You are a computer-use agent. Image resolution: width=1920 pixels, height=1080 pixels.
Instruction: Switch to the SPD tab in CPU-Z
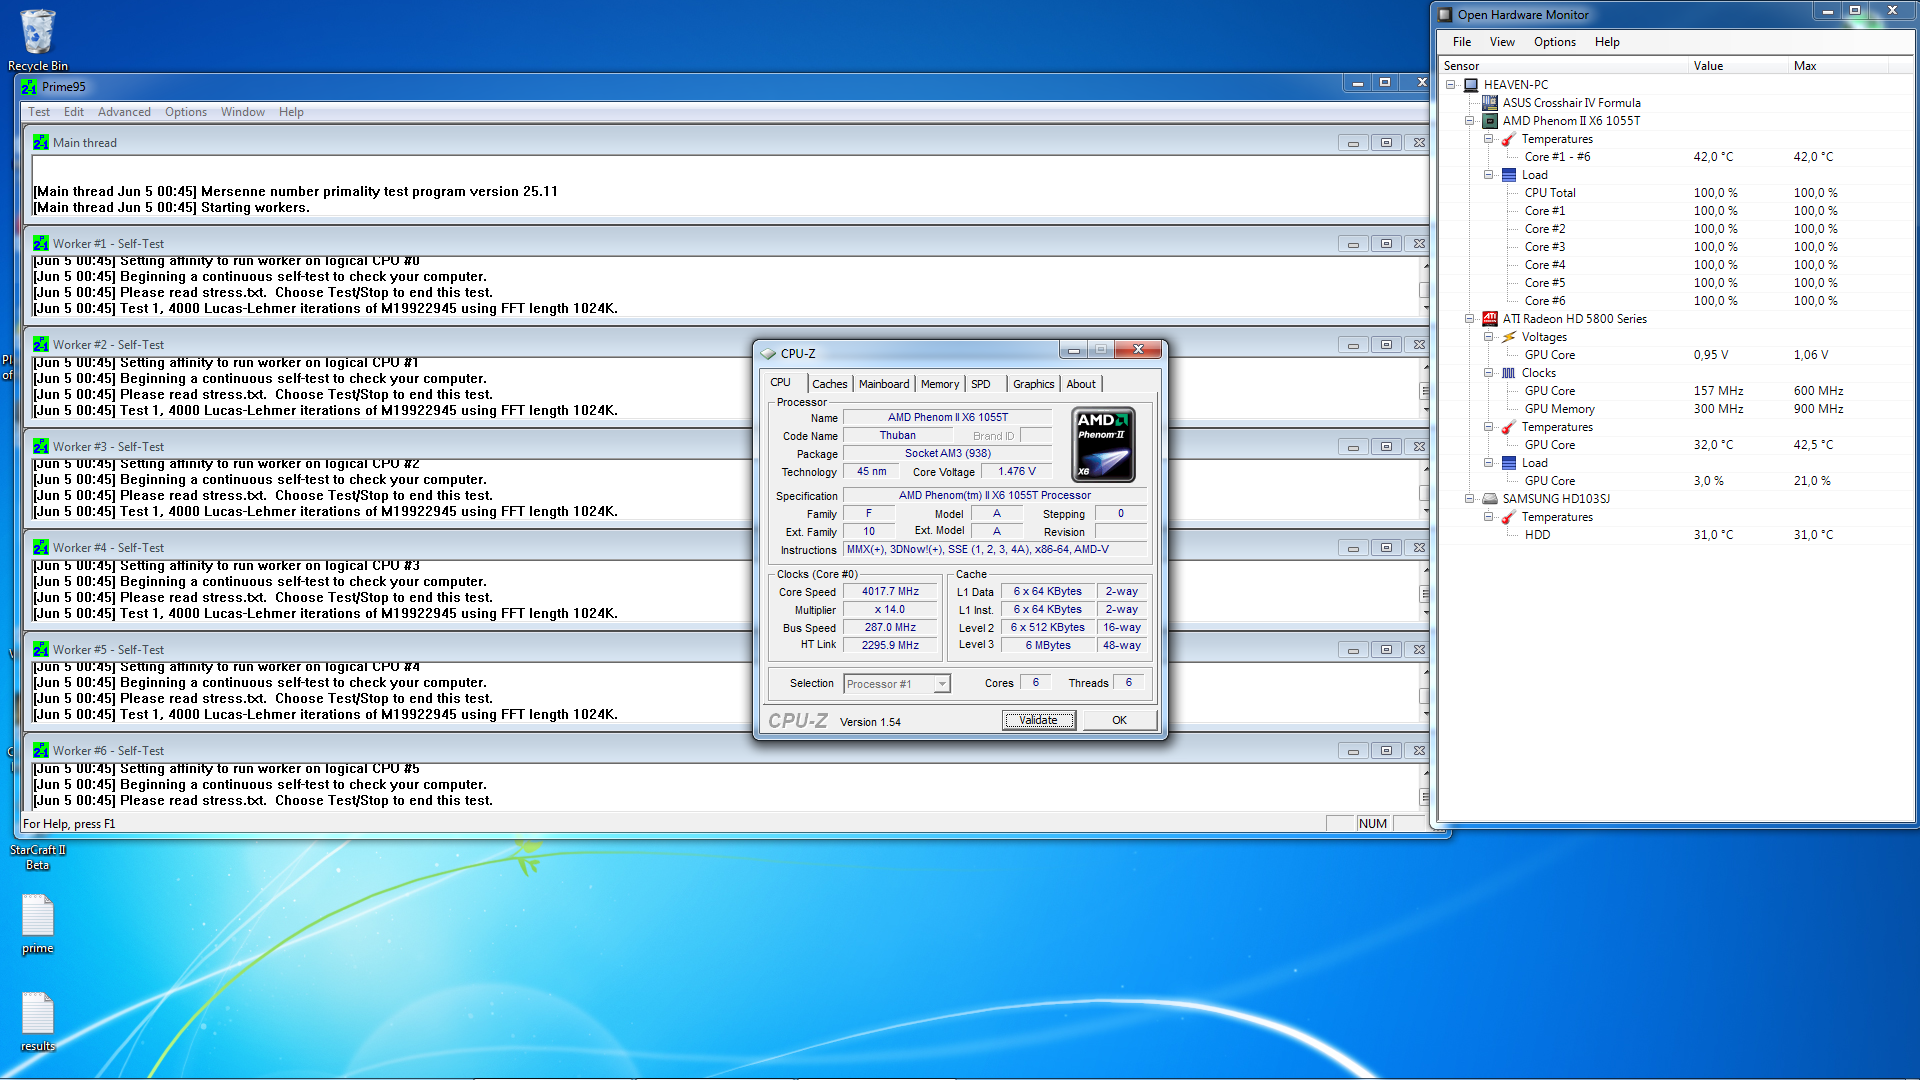coord(981,384)
